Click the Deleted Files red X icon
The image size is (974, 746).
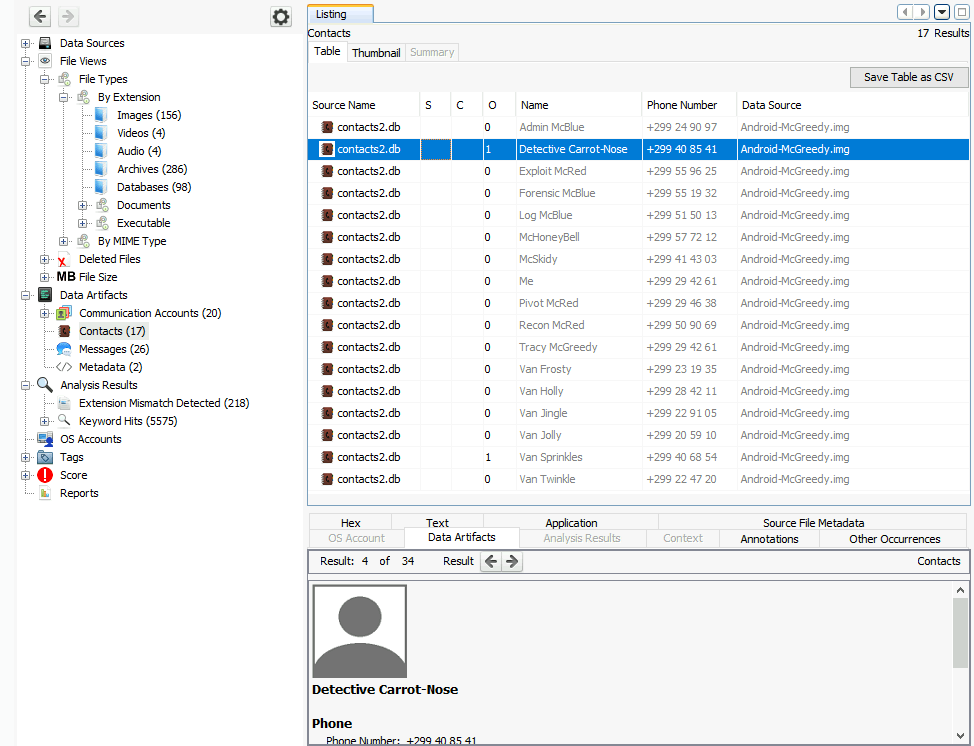pyautogui.click(x=63, y=260)
